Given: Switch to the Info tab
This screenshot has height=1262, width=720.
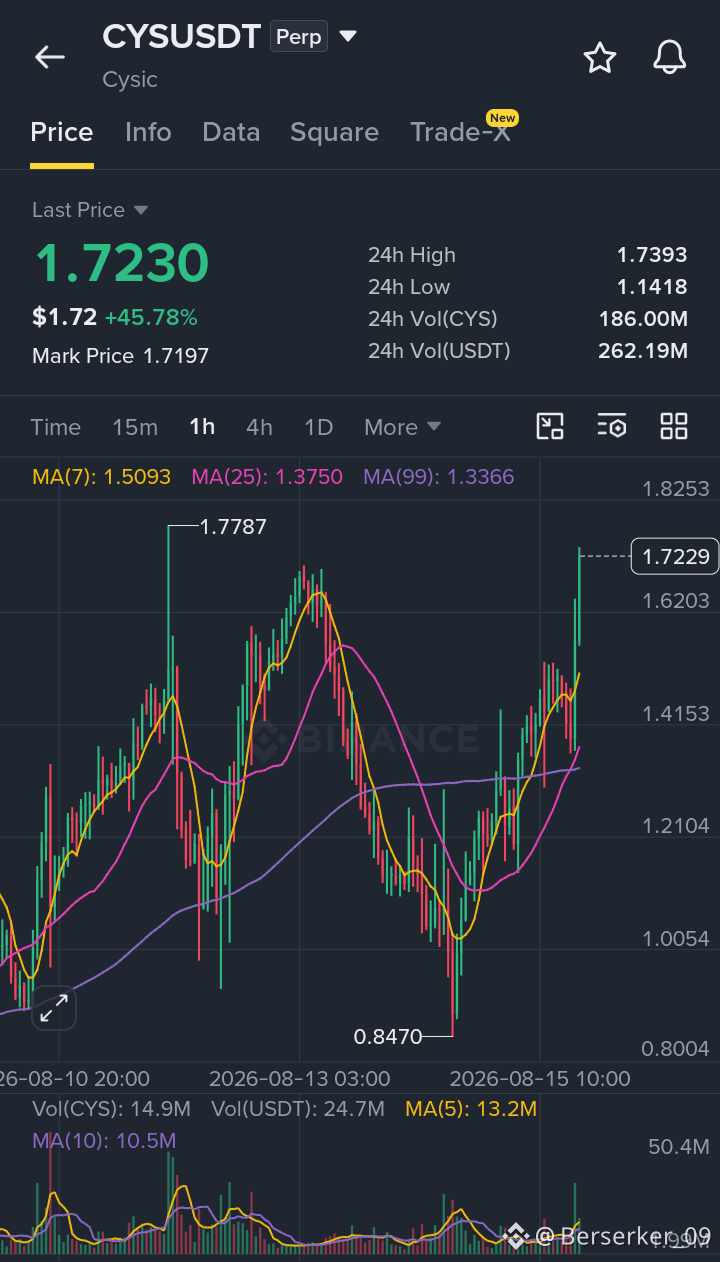Looking at the screenshot, I should point(148,132).
